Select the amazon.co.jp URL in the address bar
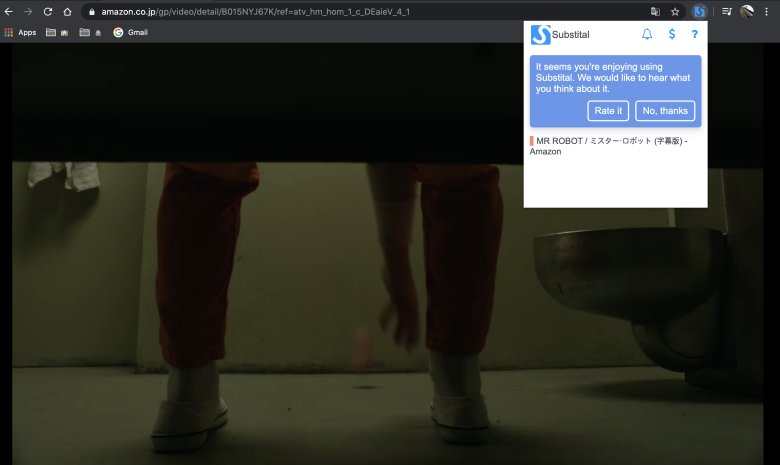Screen dimensions: 780x465 pyautogui.click(x=255, y=11)
